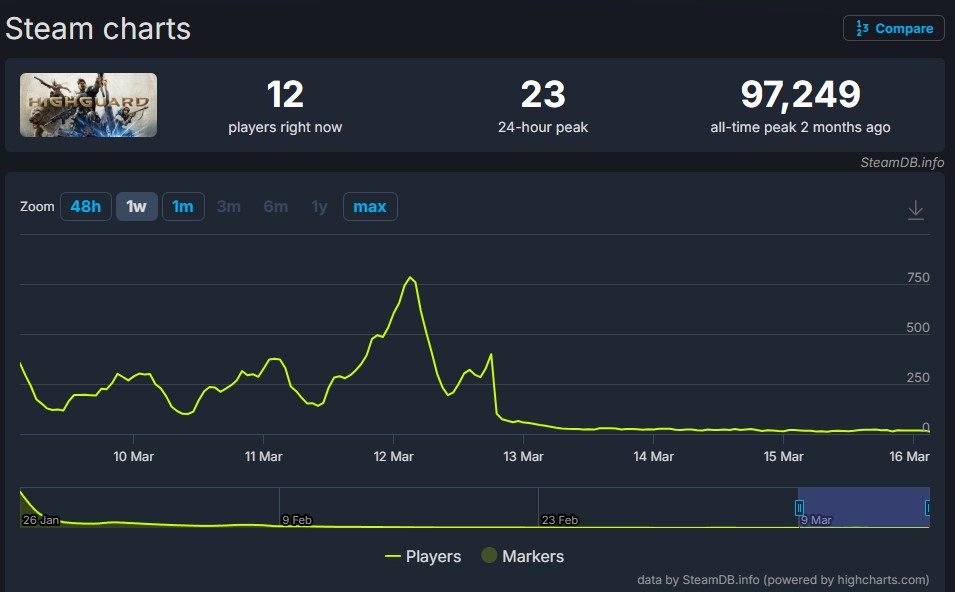Click the 750 y-axis value

(918, 277)
